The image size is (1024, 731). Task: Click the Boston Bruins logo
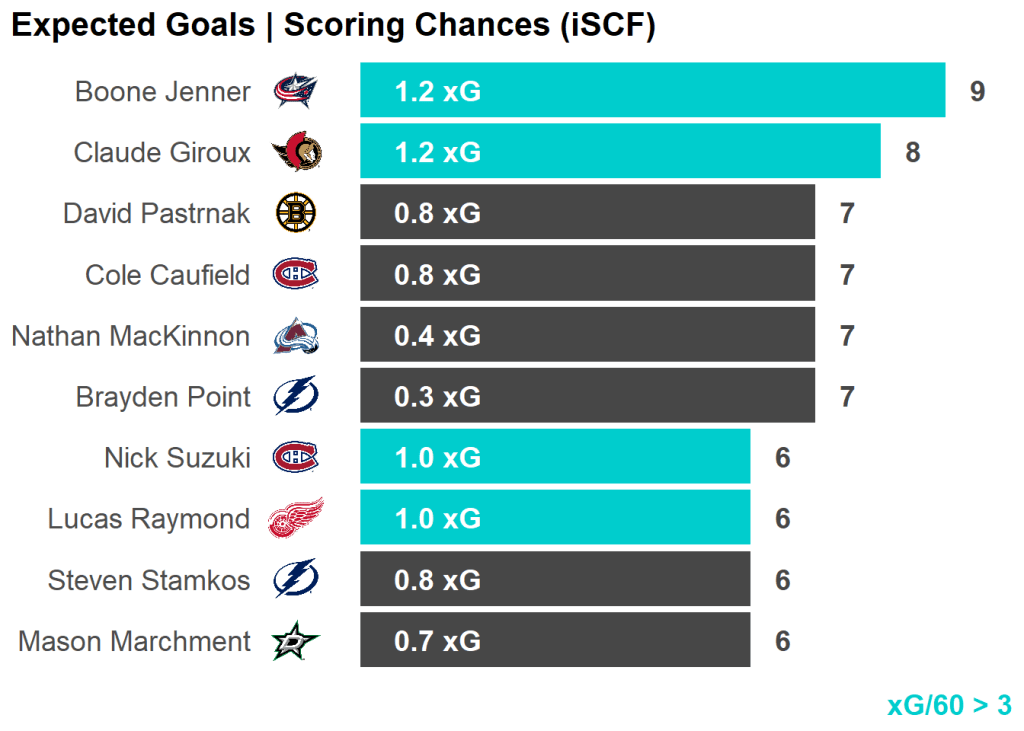pyautogui.click(x=296, y=213)
